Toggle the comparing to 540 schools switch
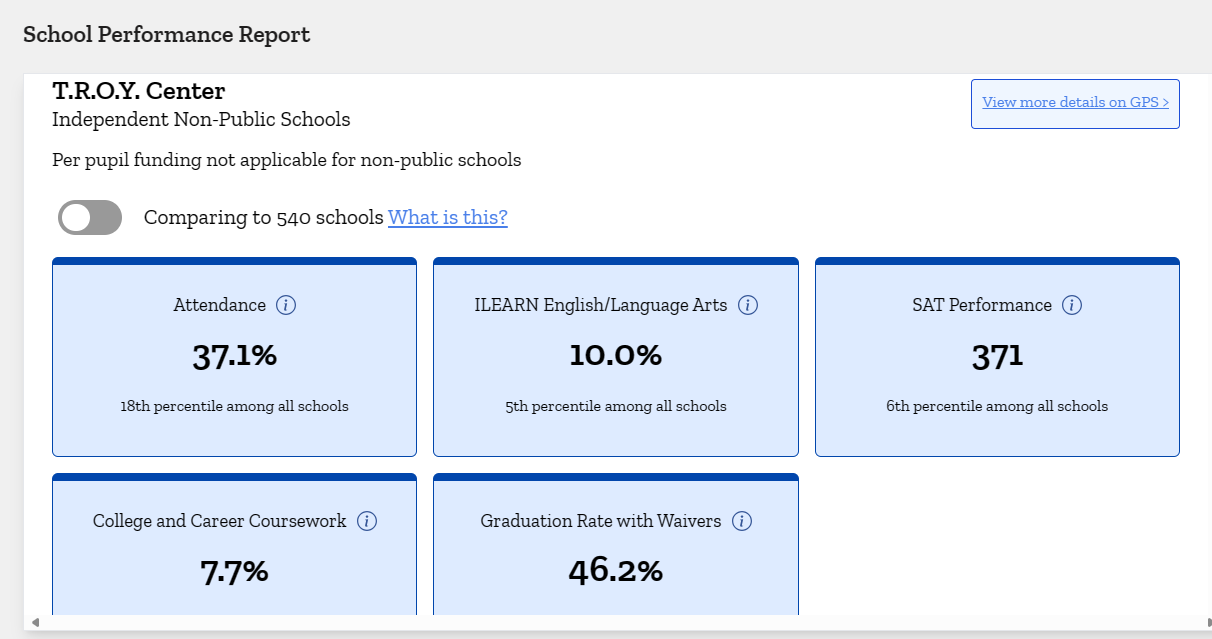The image size is (1212, 639). pyautogui.click(x=90, y=217)
